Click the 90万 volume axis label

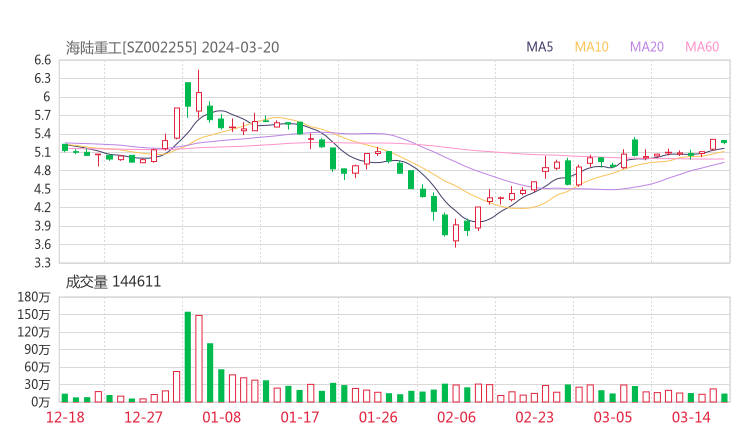coord(37,349)
